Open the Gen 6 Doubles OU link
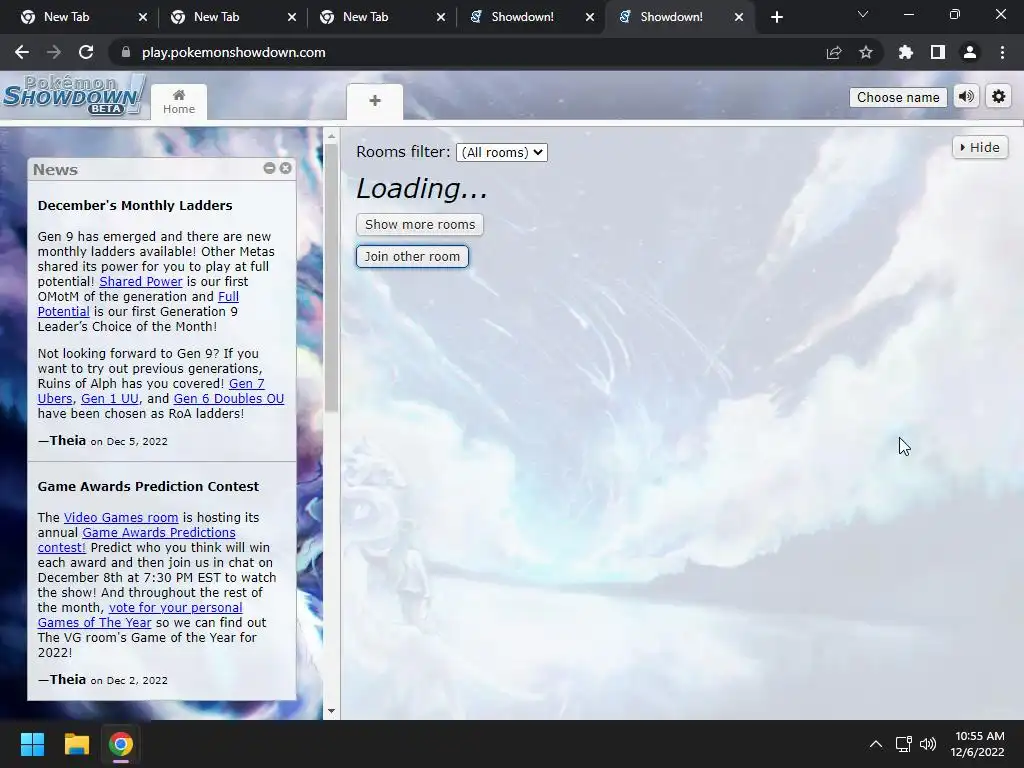Image resolution: width=1024 pixels, height=768 pixels. pos(229,398)
